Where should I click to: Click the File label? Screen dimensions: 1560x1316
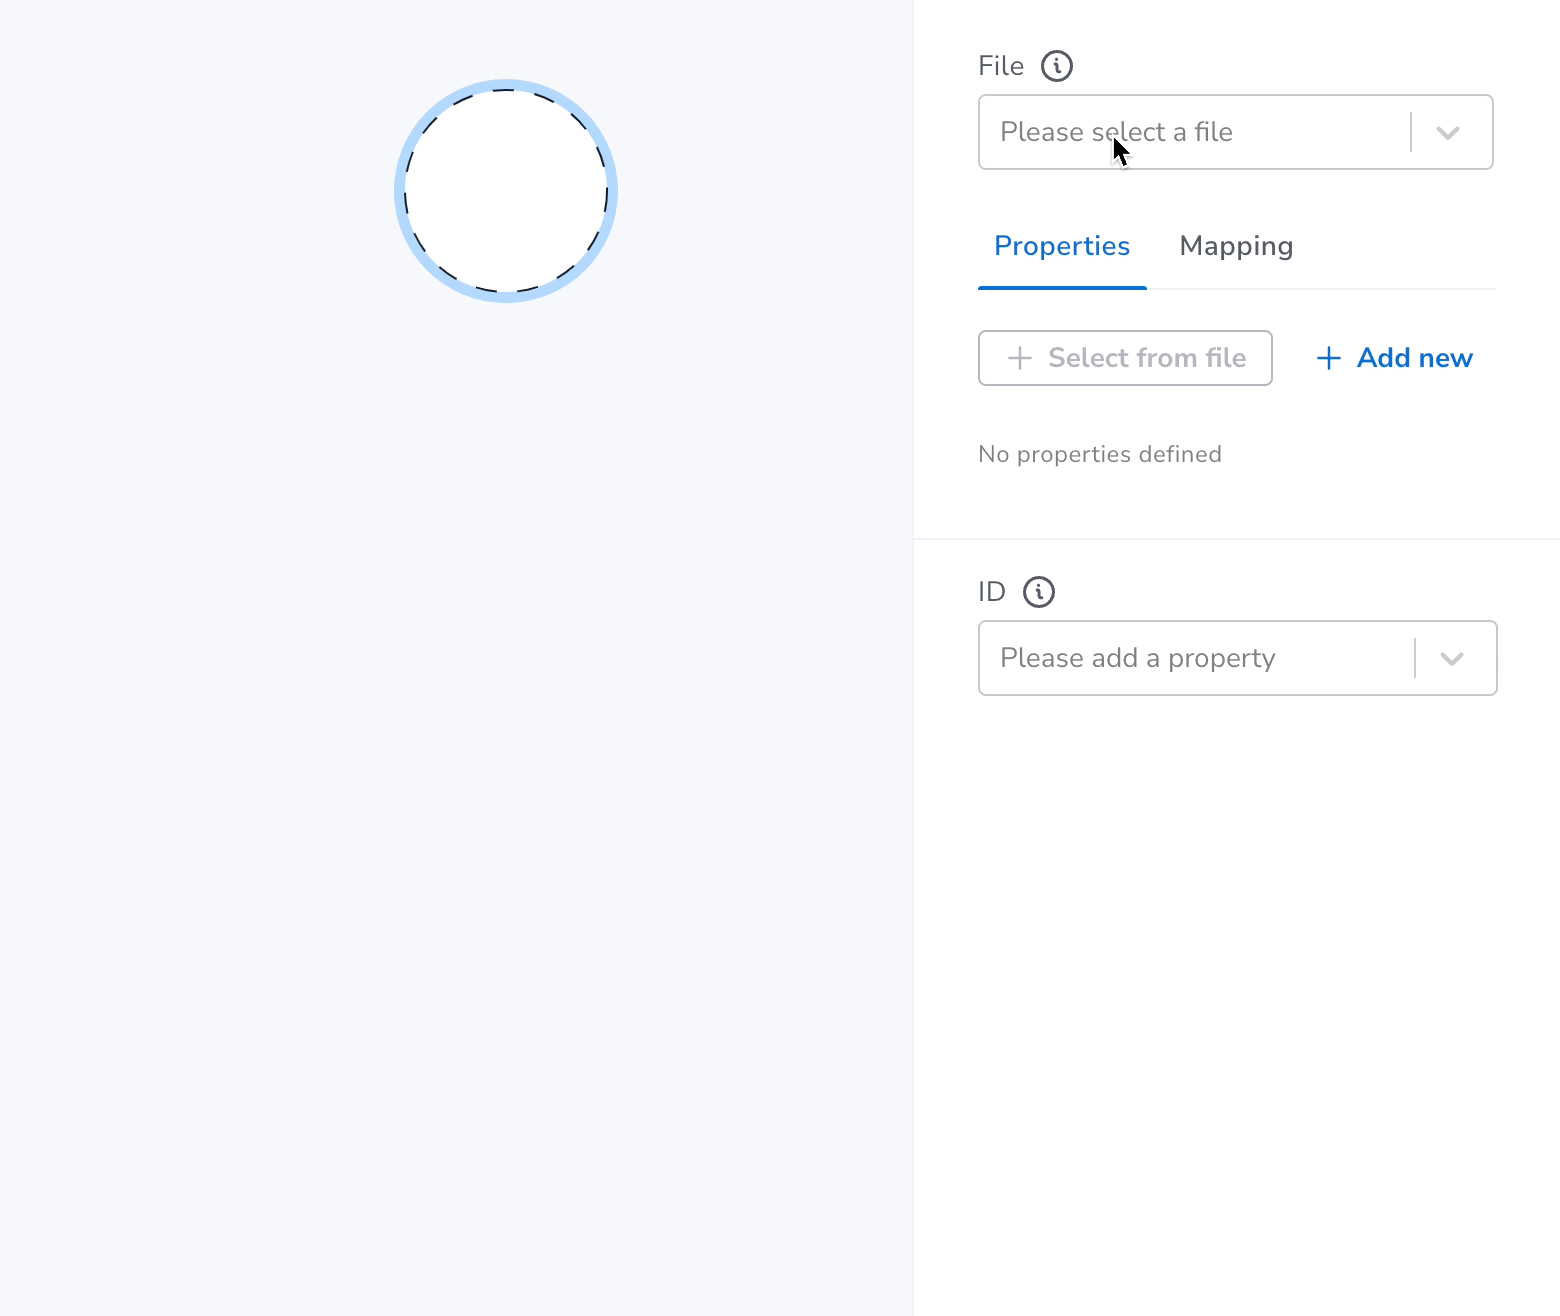click(x=1001, y=66)
